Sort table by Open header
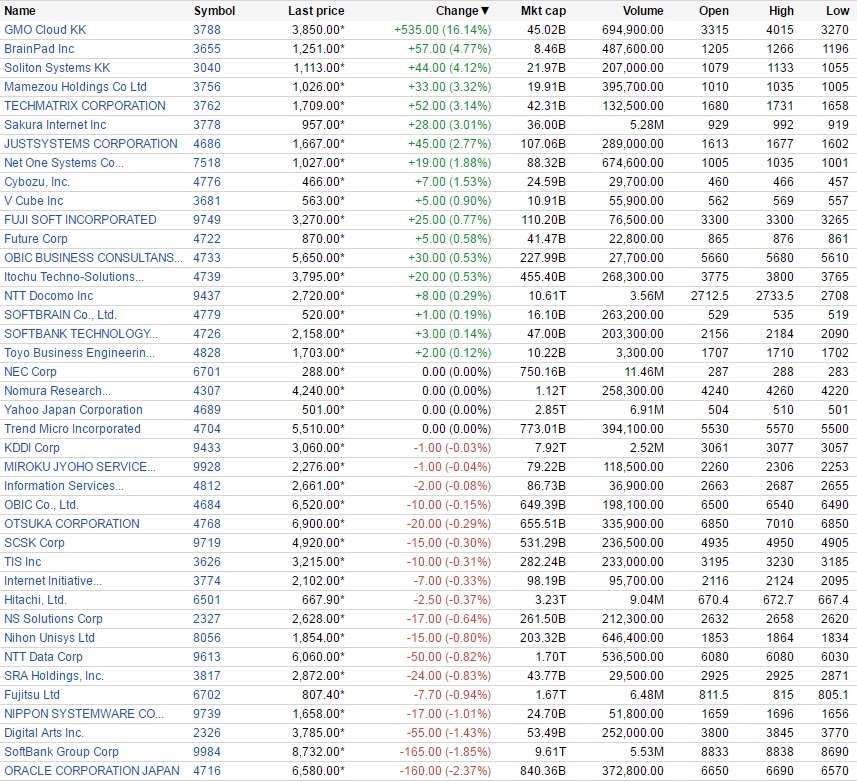The height and width of the screenshot is (782, 857). (713, 11)
